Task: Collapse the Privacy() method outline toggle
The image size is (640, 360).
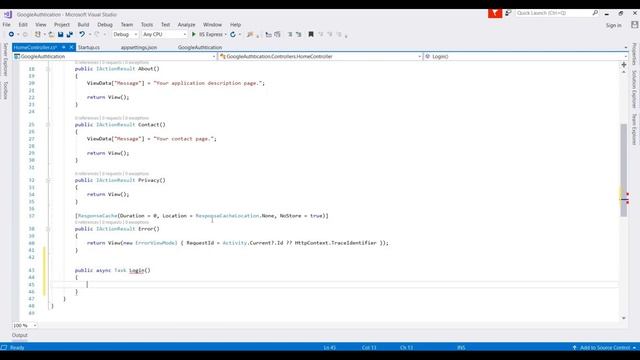Action: [x=48, y=180]
